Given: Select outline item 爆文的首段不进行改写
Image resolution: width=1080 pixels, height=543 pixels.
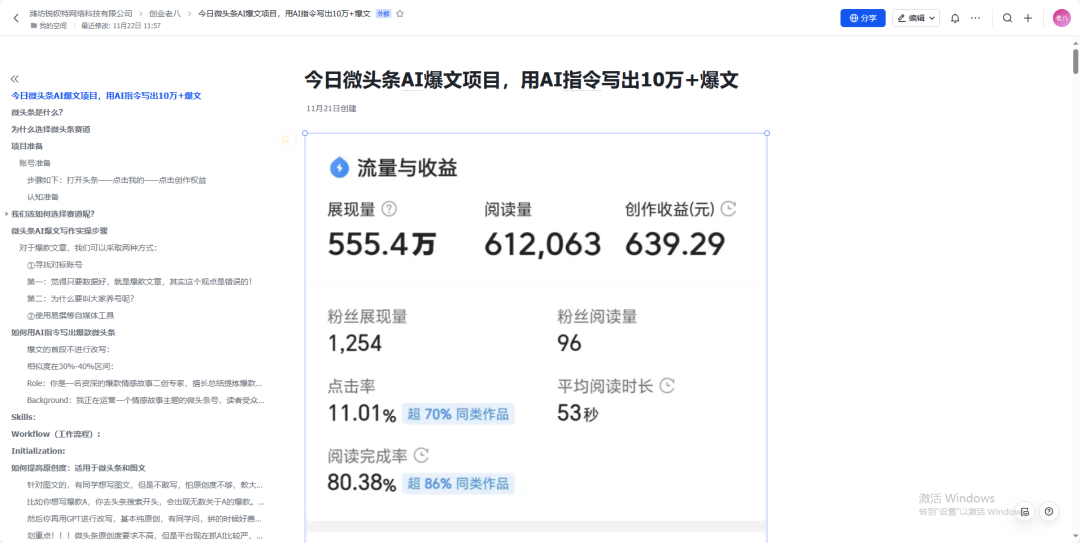Looking at the screenshot, I should pyautogui.click(x=68, y=349).
